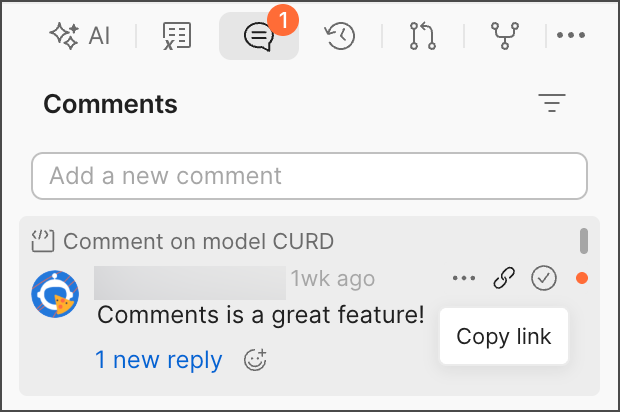Open the version history clock icon

pyautogui.click(x=340, y=37)
